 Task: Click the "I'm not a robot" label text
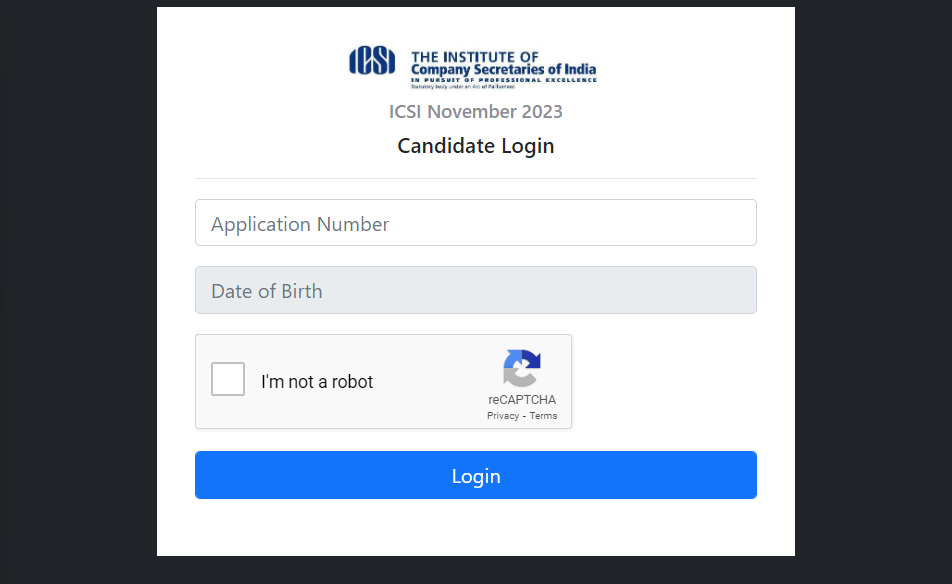click(317, 382)
